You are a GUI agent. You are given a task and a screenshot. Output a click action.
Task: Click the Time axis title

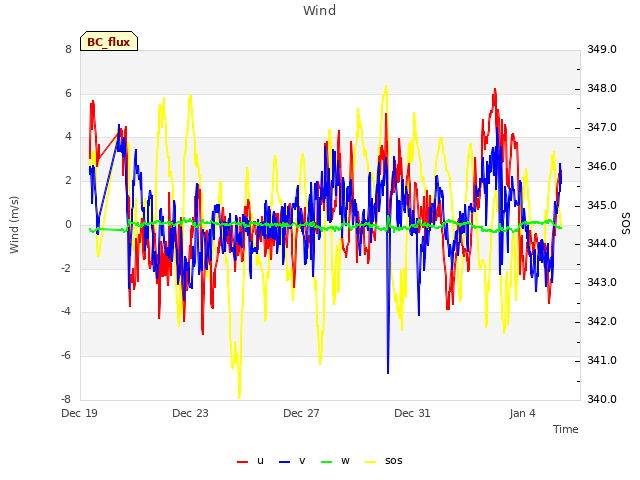click(x=566, y=429)
